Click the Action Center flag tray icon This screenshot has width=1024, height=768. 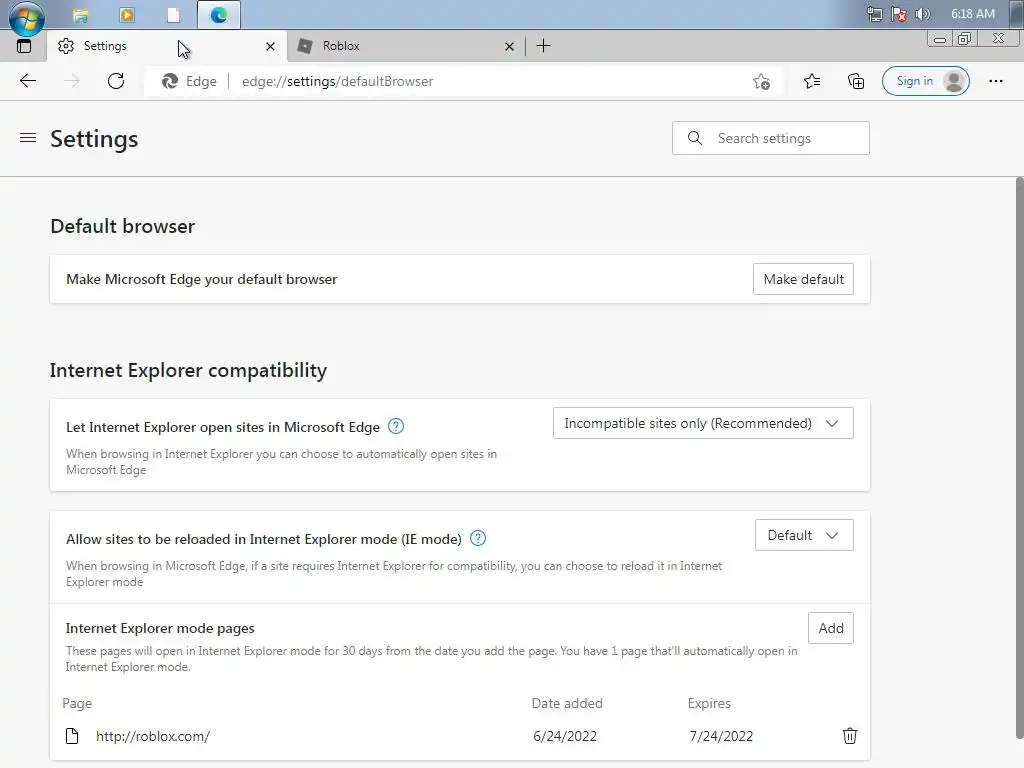899,14
